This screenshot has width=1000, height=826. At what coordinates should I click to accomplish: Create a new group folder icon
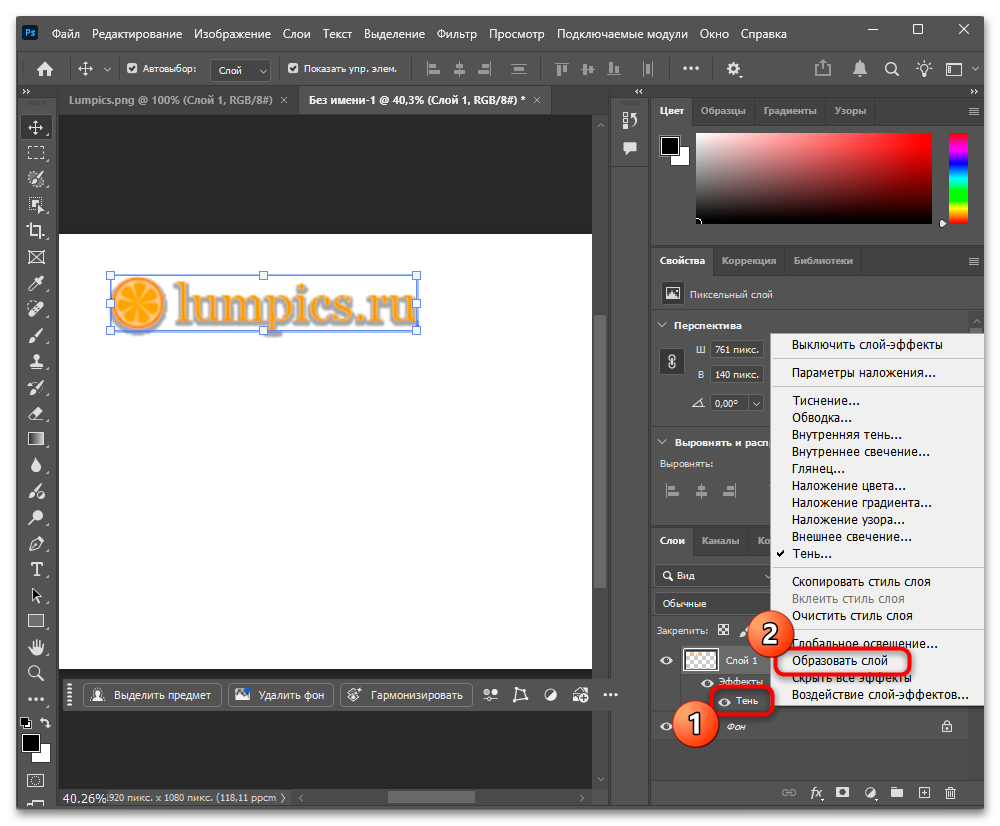click(x=897, y=792)
